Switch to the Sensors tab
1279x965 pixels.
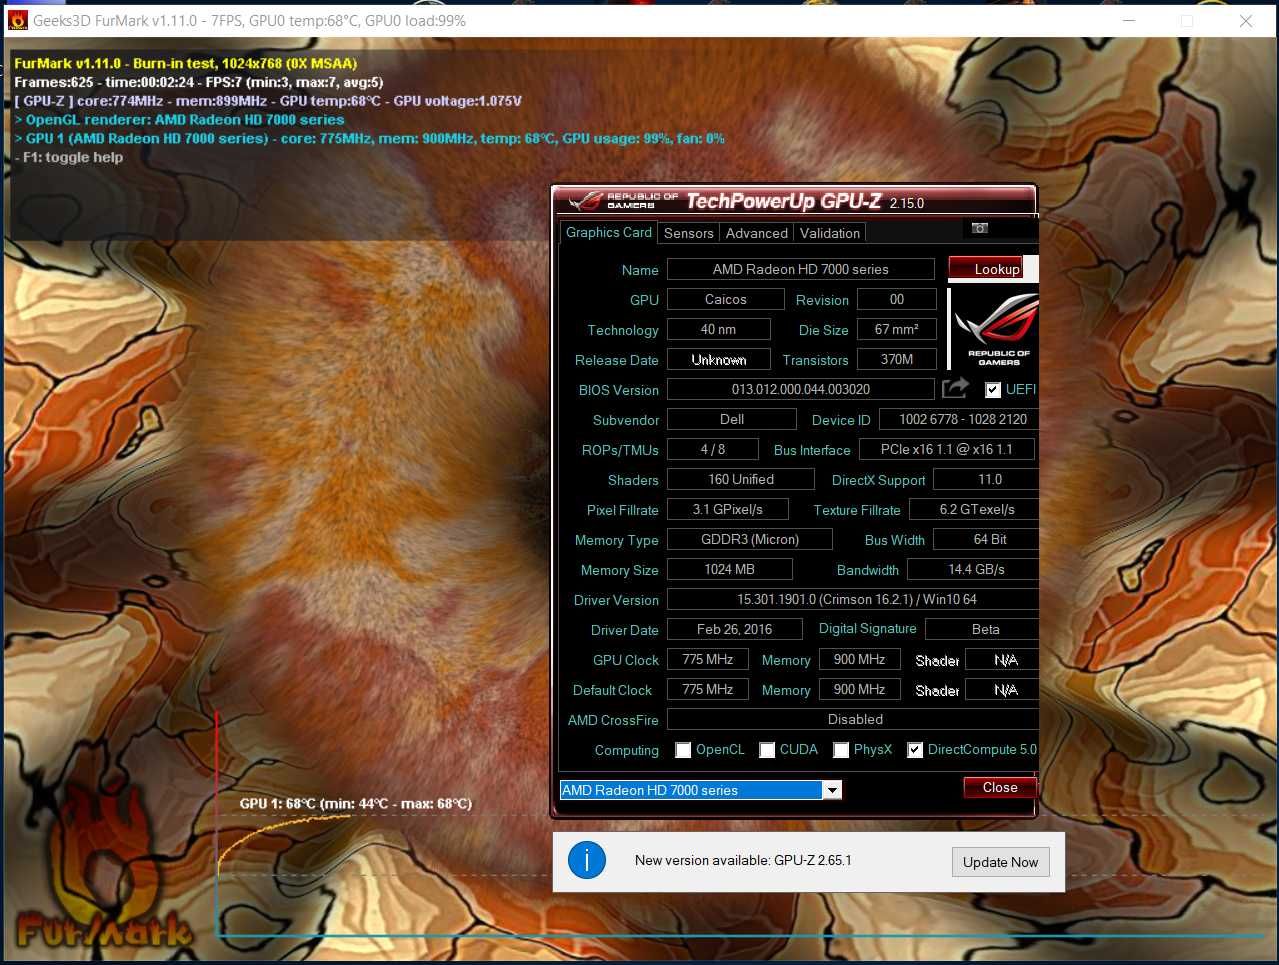tap(689, 233)
